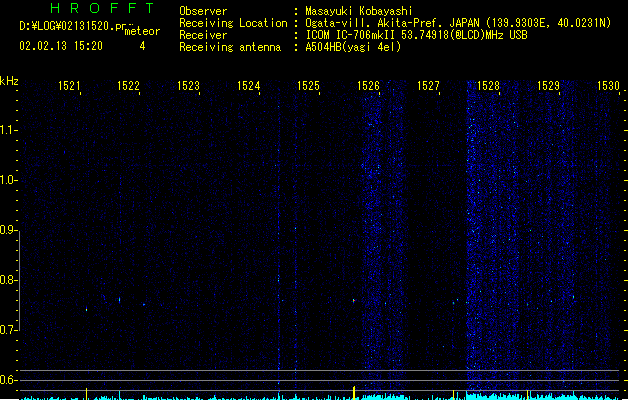Image resolution: width=629 pixels, height=400 pixels.
Task: Click the meteor echo just after 1521
Action: coord(86,309)
